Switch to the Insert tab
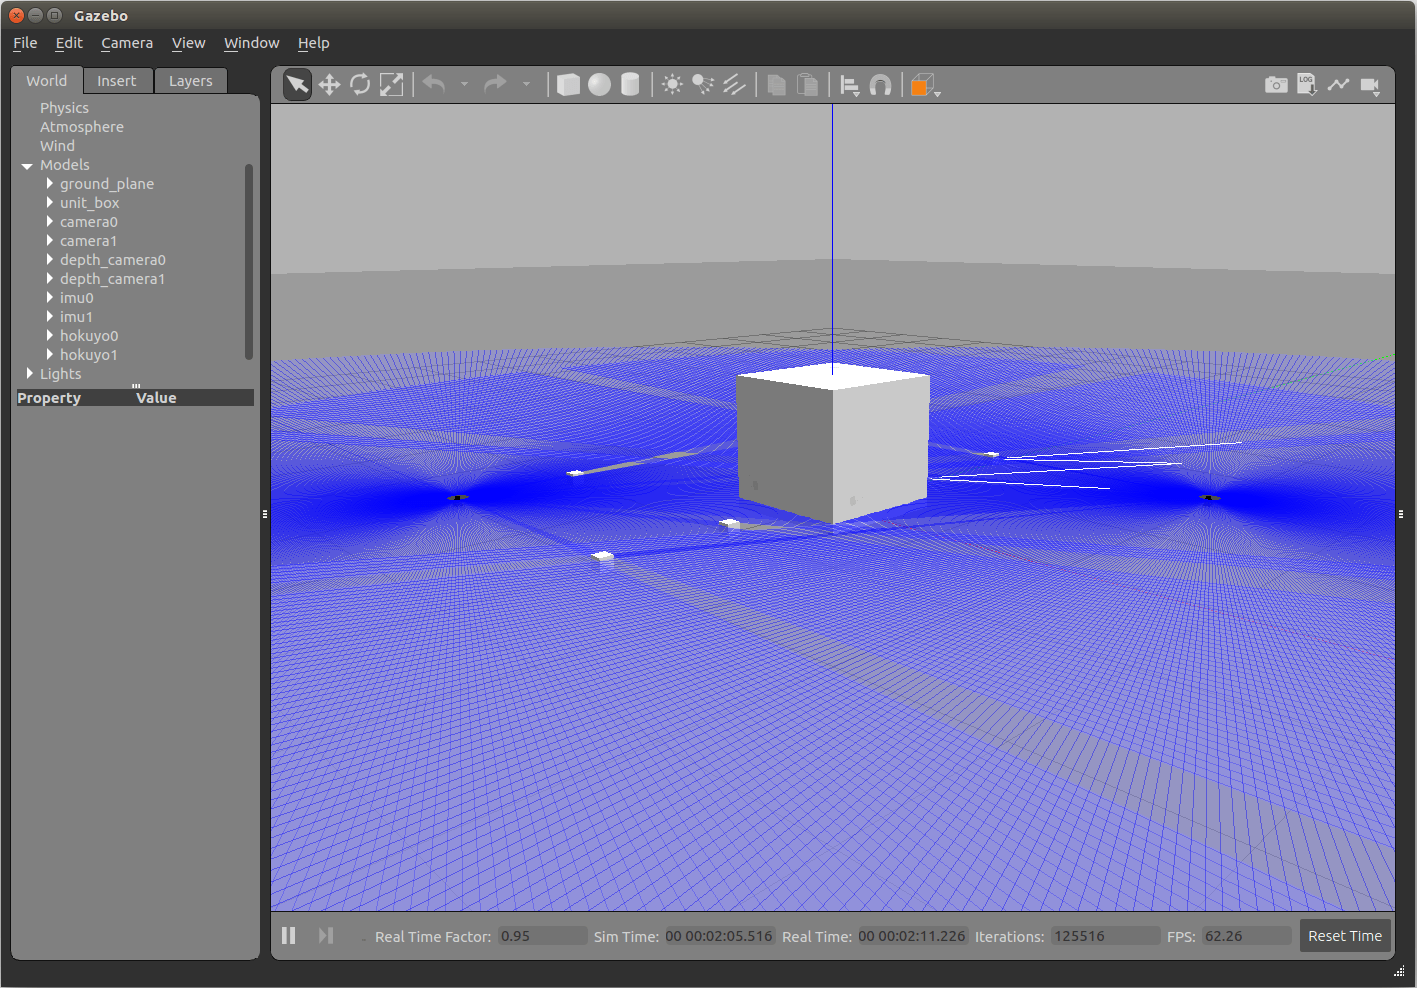 [117, 81]
